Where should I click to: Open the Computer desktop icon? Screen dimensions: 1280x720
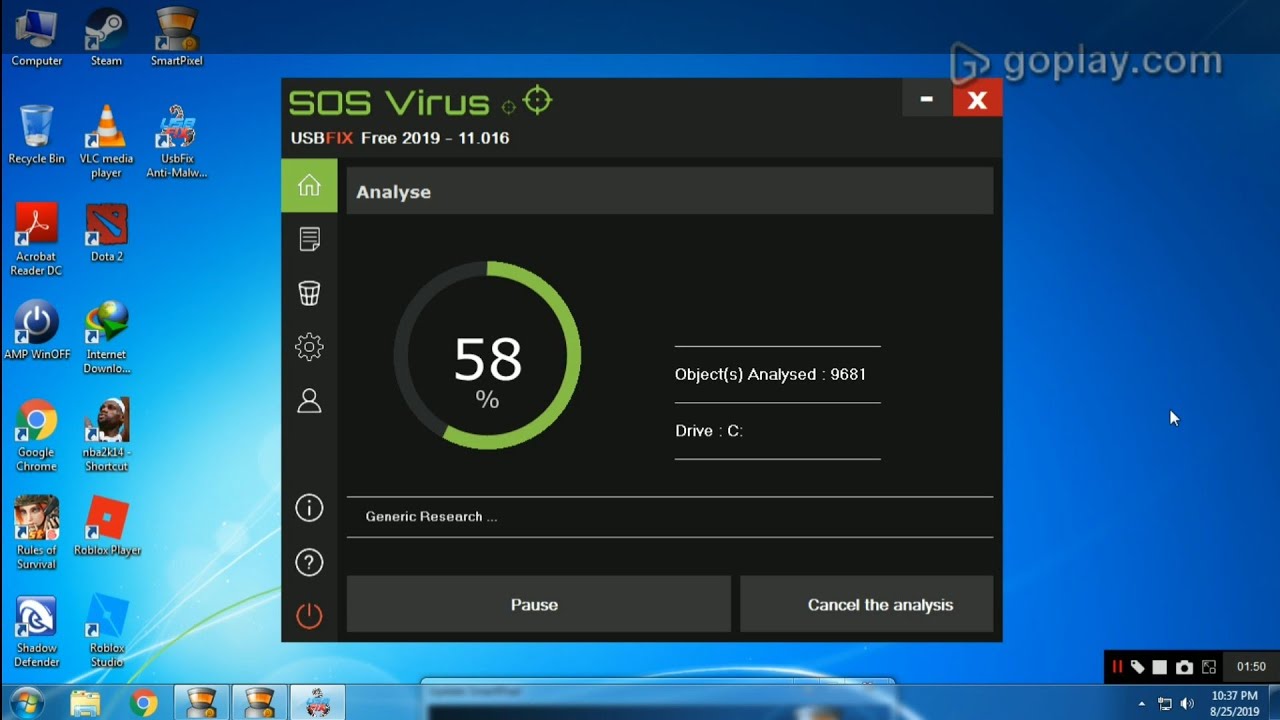click(36, 38)
